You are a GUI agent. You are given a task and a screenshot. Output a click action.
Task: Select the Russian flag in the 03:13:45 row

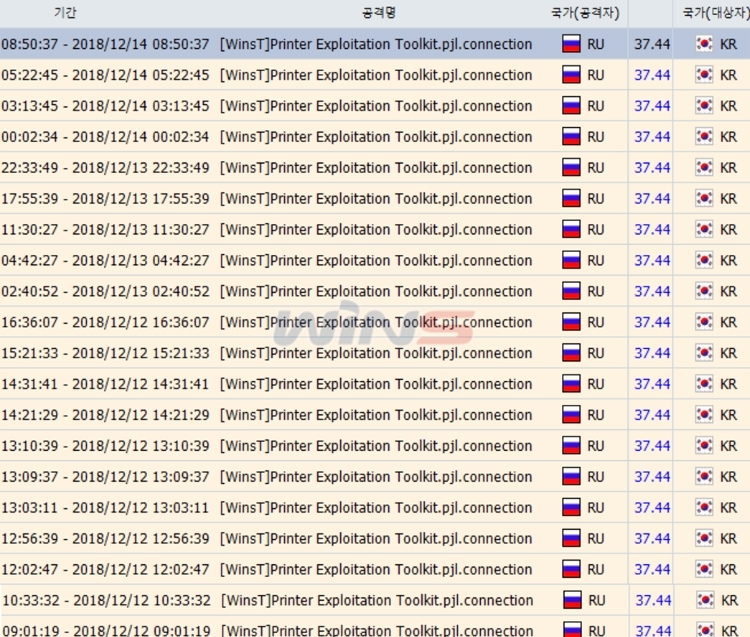[571, 106]
